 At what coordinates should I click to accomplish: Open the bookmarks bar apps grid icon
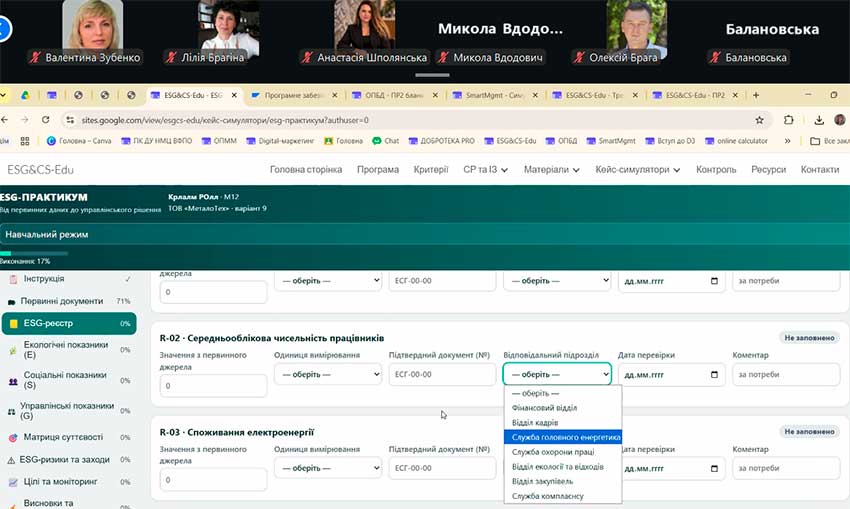coord(25,141)
